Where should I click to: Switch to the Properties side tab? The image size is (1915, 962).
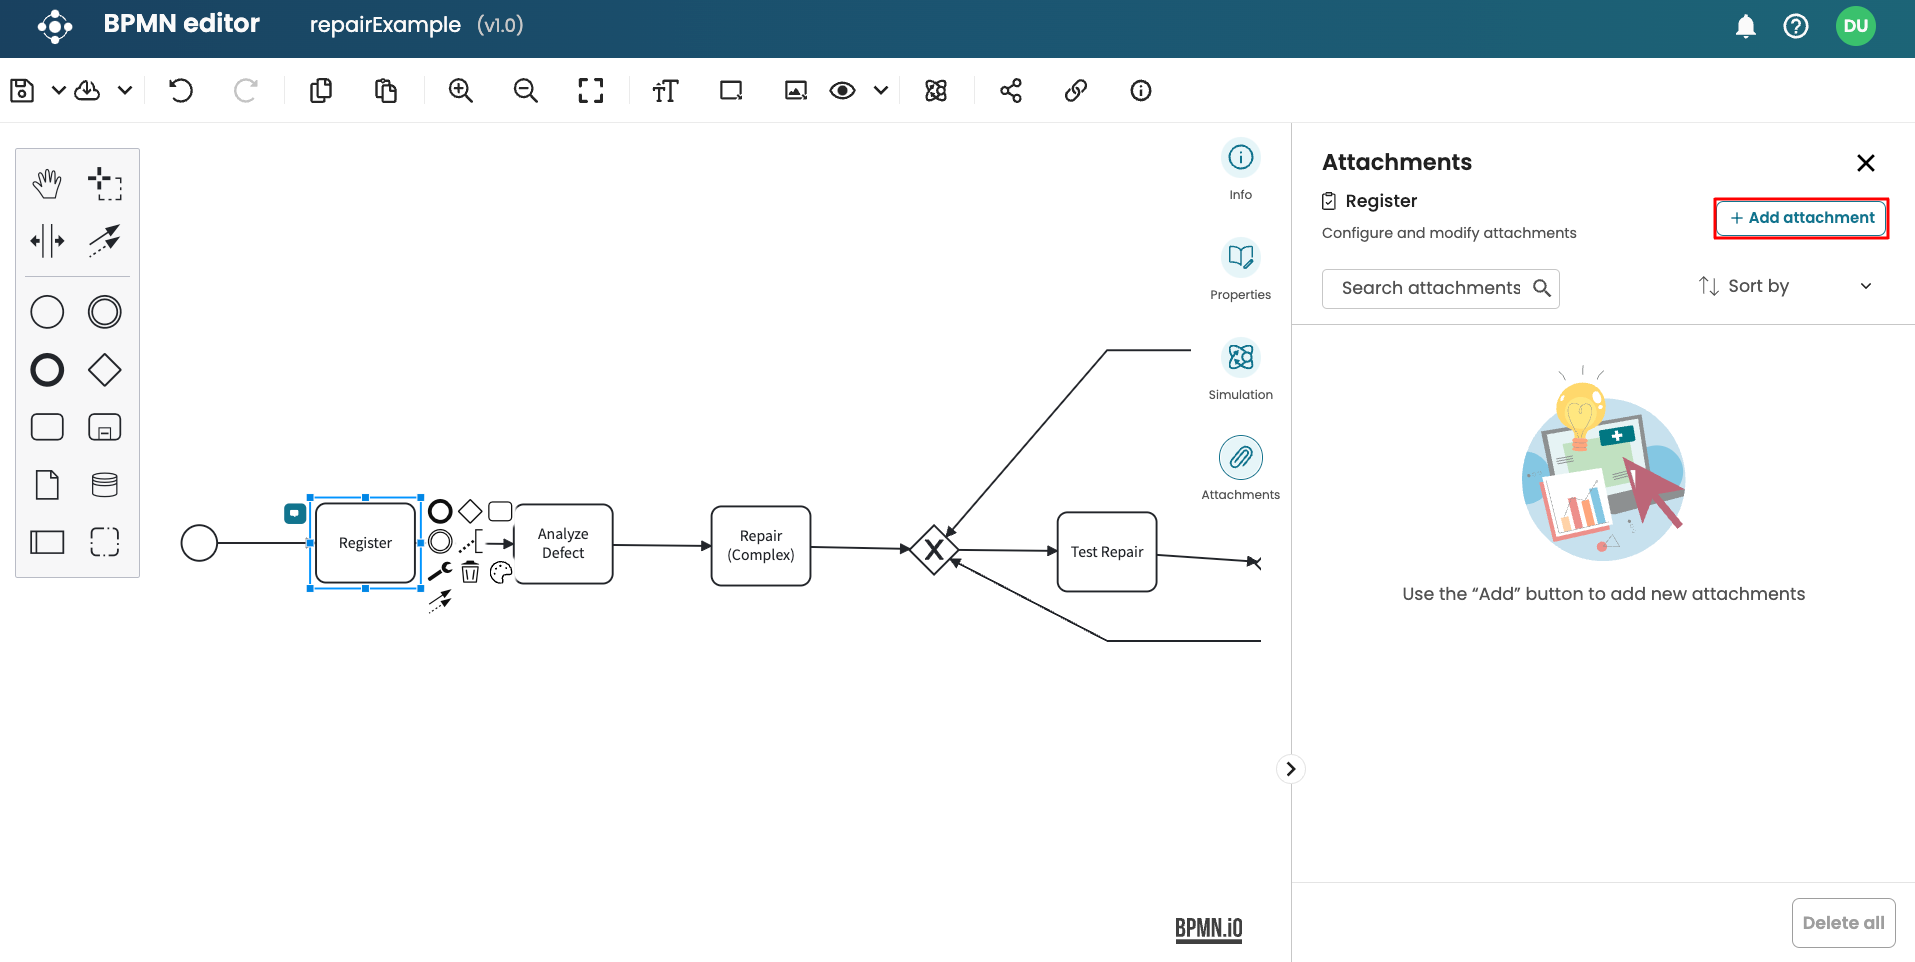(x=1240, y=268)
